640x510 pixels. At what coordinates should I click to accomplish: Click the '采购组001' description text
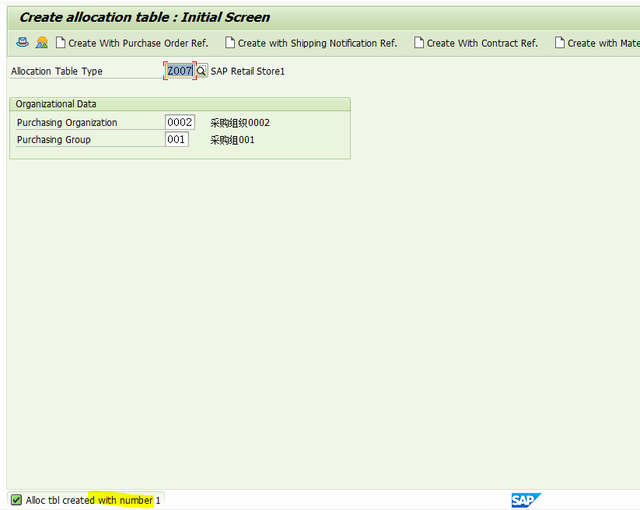pos(232,140)
